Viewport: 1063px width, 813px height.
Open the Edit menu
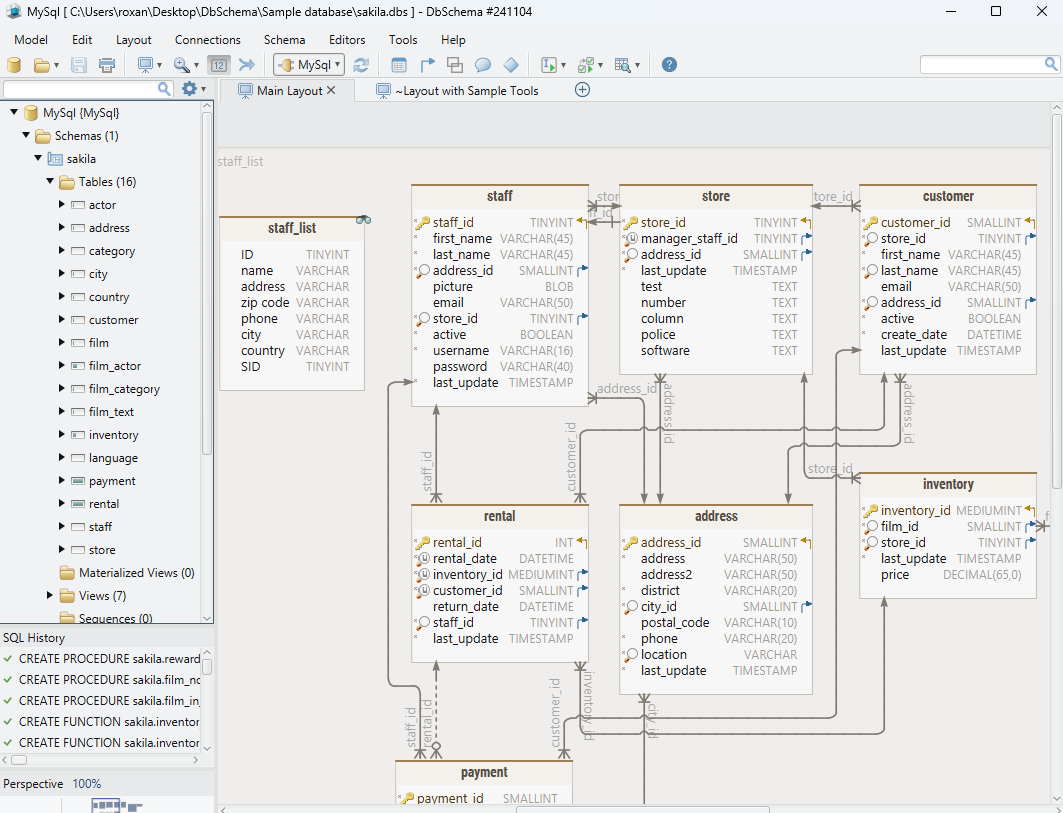[82, 40]
